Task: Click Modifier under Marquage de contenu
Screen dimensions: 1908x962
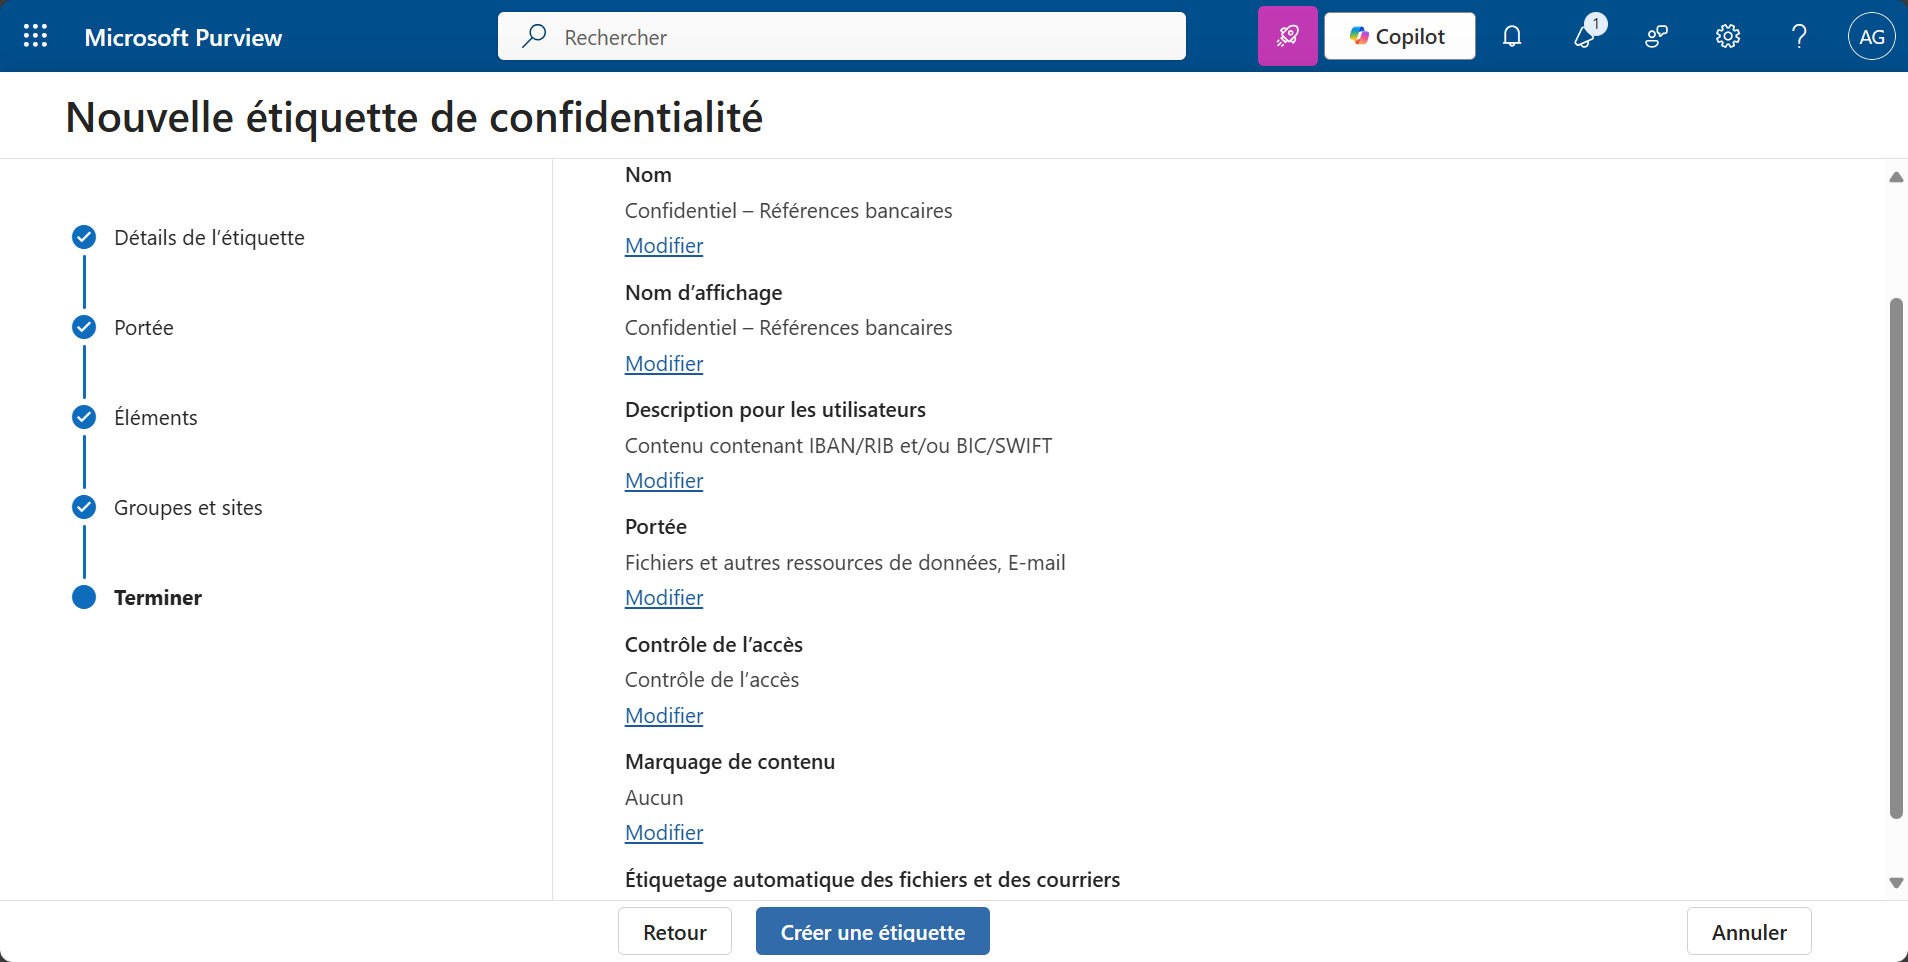Action: 664,833
